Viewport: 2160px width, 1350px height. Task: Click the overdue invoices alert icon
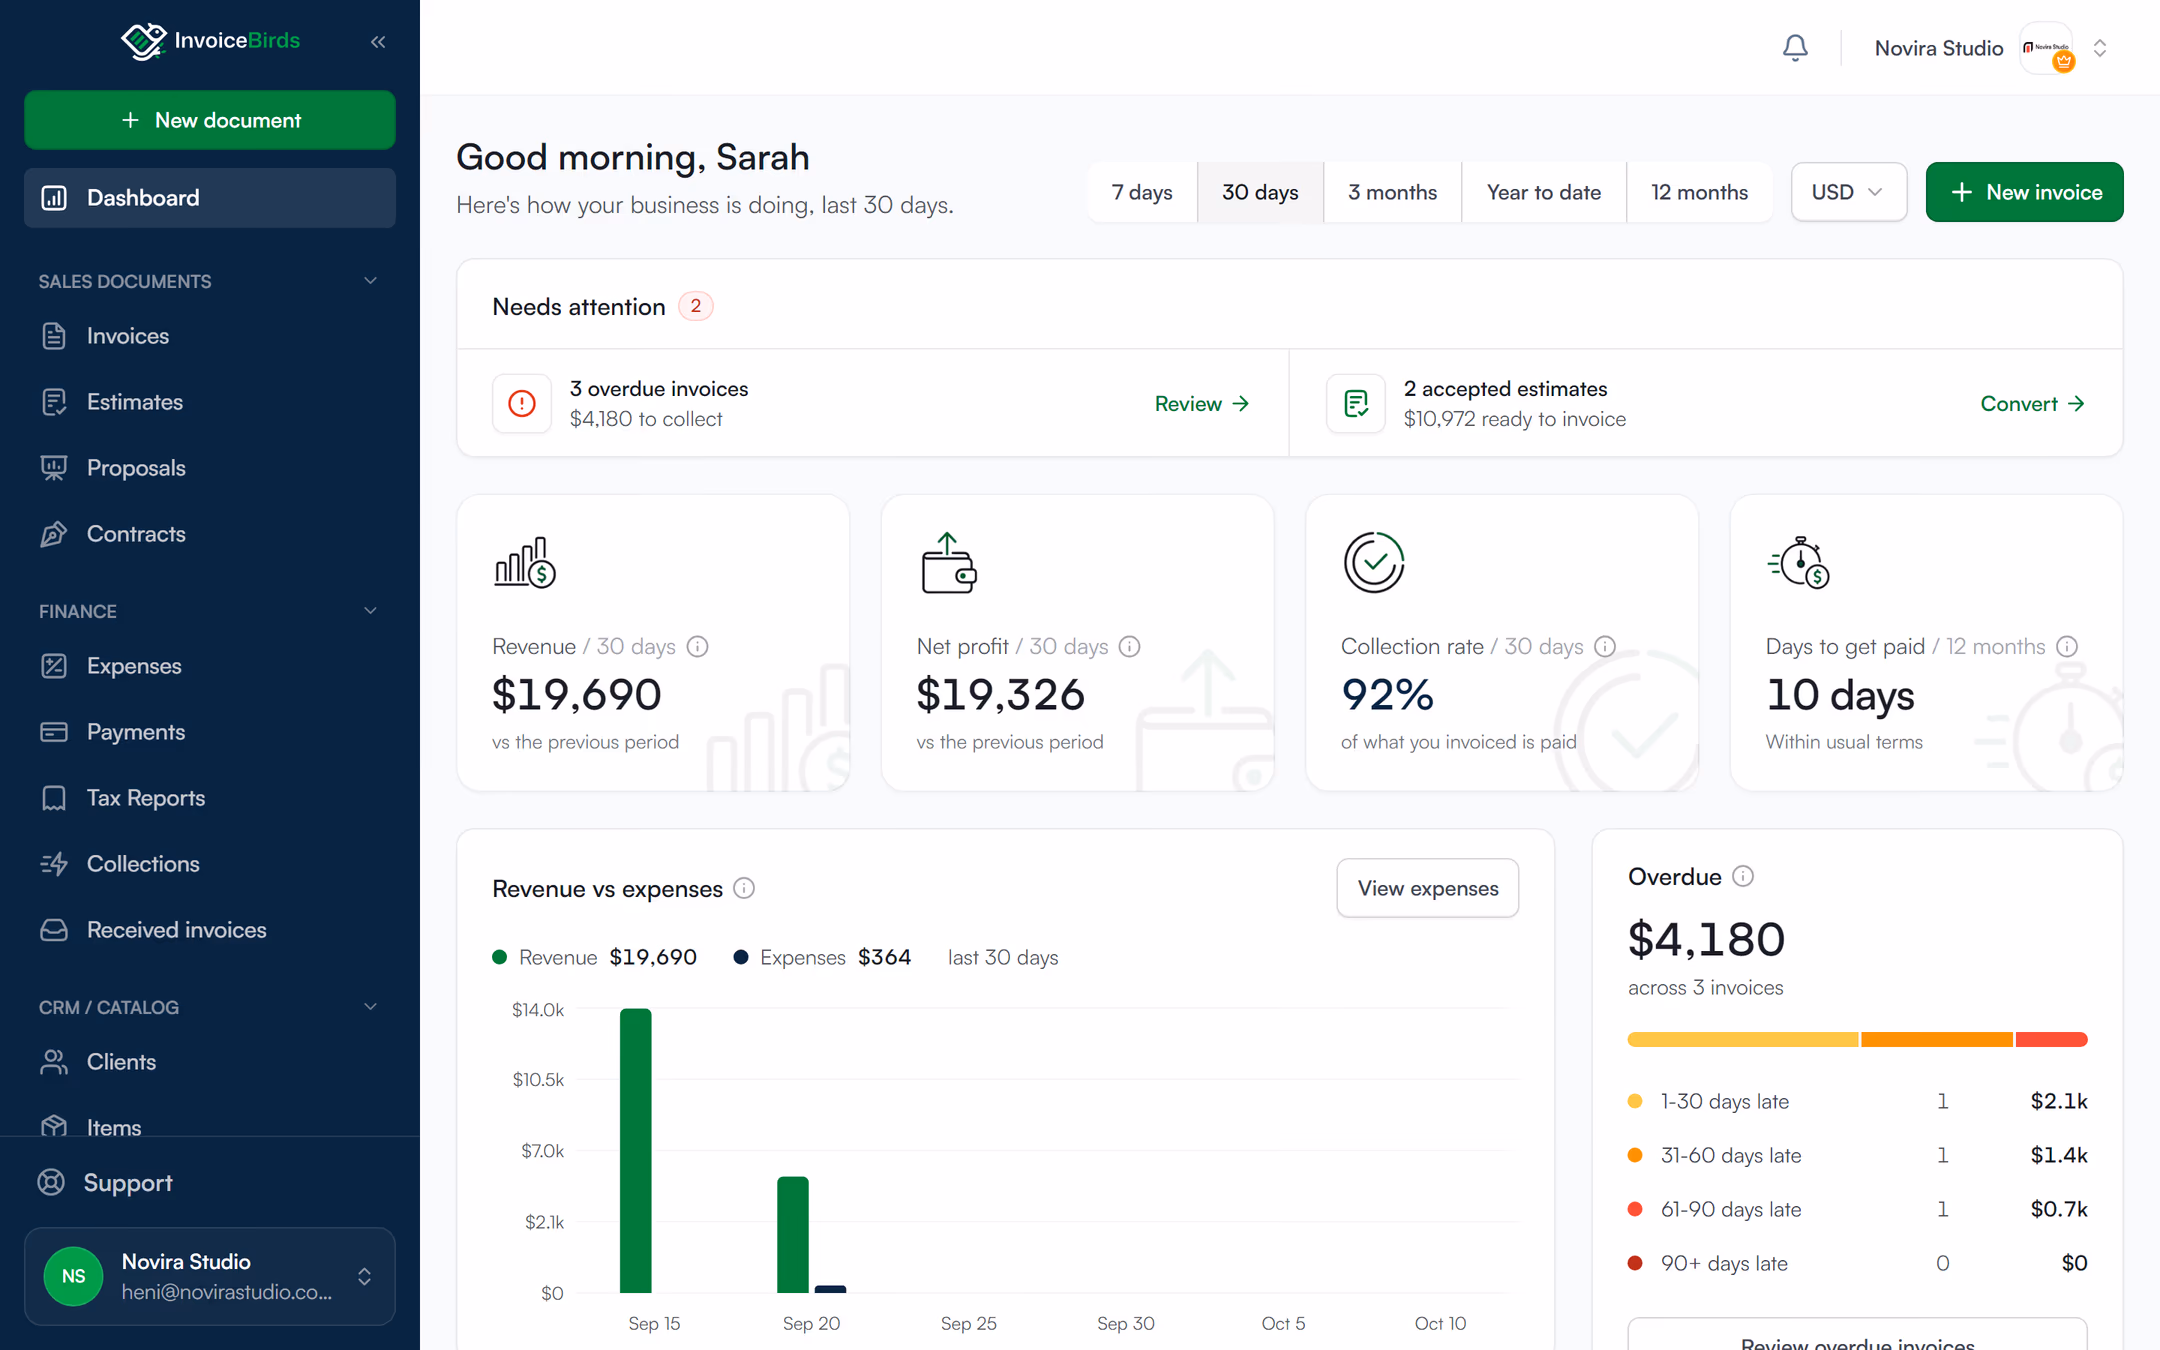pos(522,403)
